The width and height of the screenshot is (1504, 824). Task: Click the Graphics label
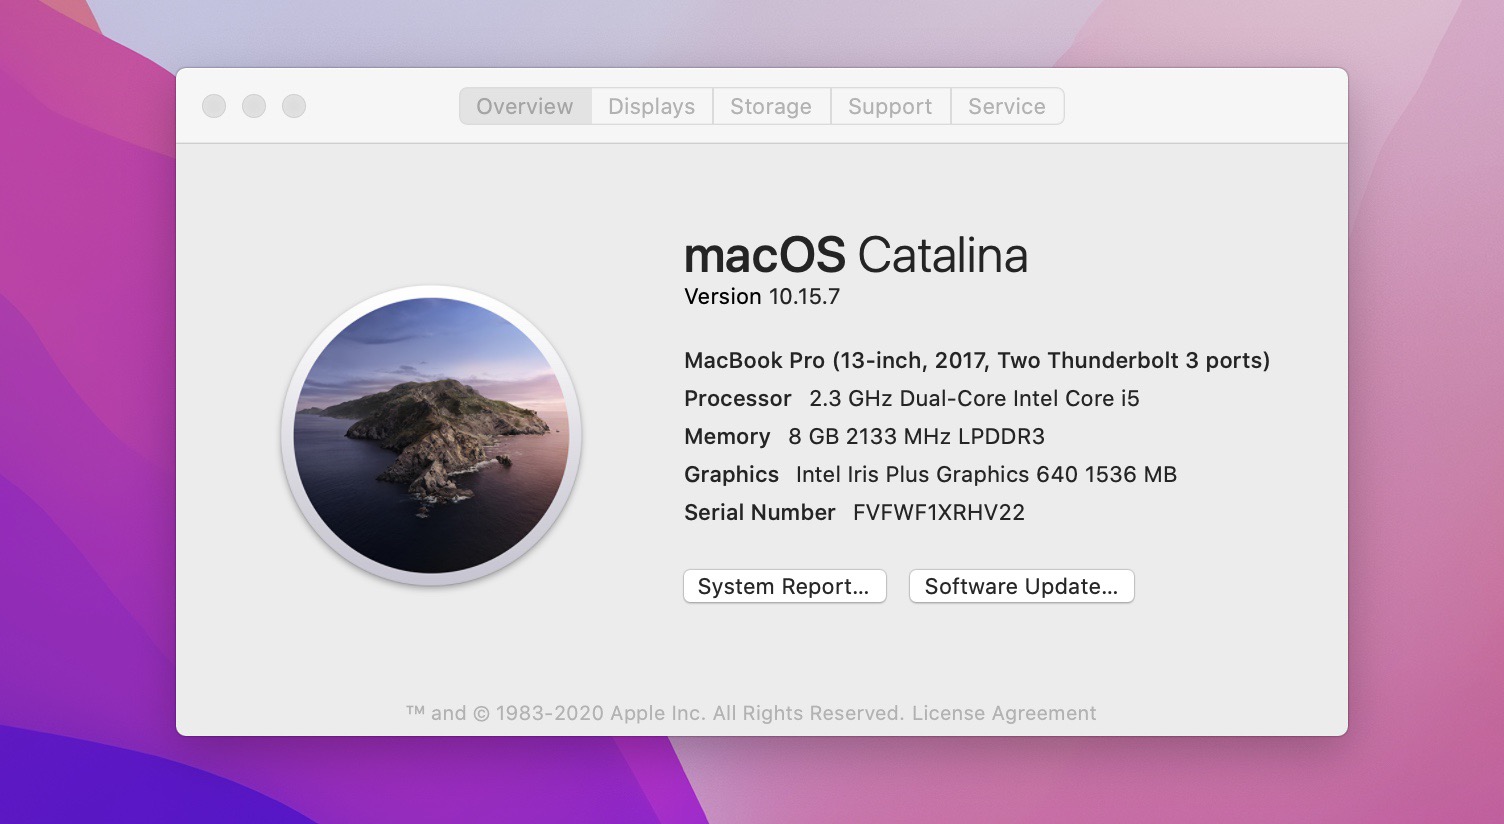[x=731, y=474]
